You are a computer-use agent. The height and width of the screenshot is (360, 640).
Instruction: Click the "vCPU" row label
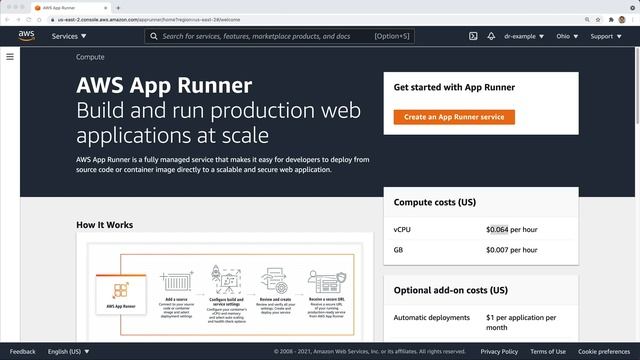click(x=402, y=229)
